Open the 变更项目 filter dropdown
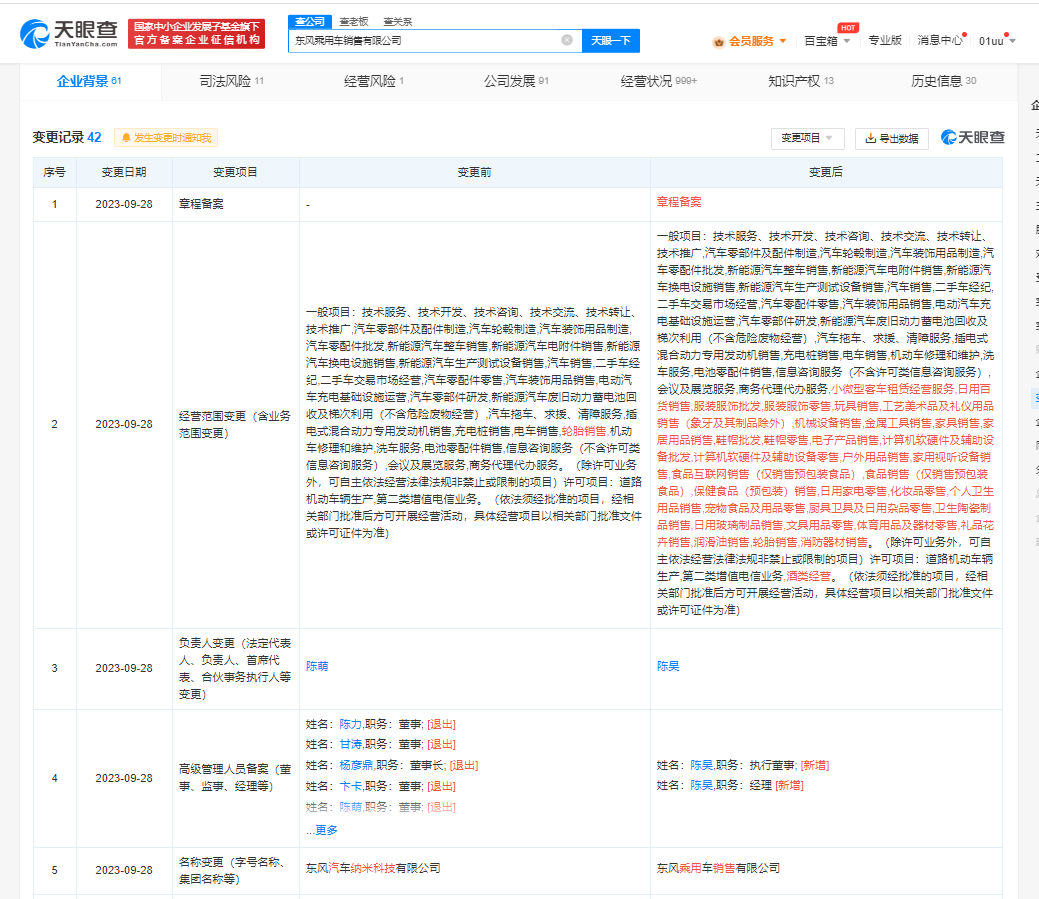The image size is (1039, 899). 806,138
